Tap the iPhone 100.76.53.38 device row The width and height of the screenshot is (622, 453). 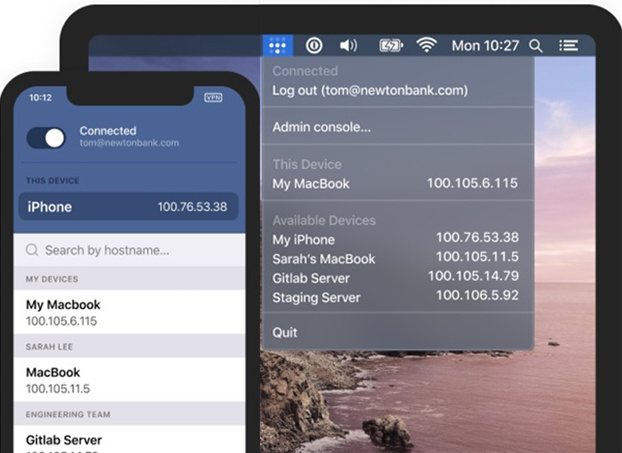click(129, 207)
